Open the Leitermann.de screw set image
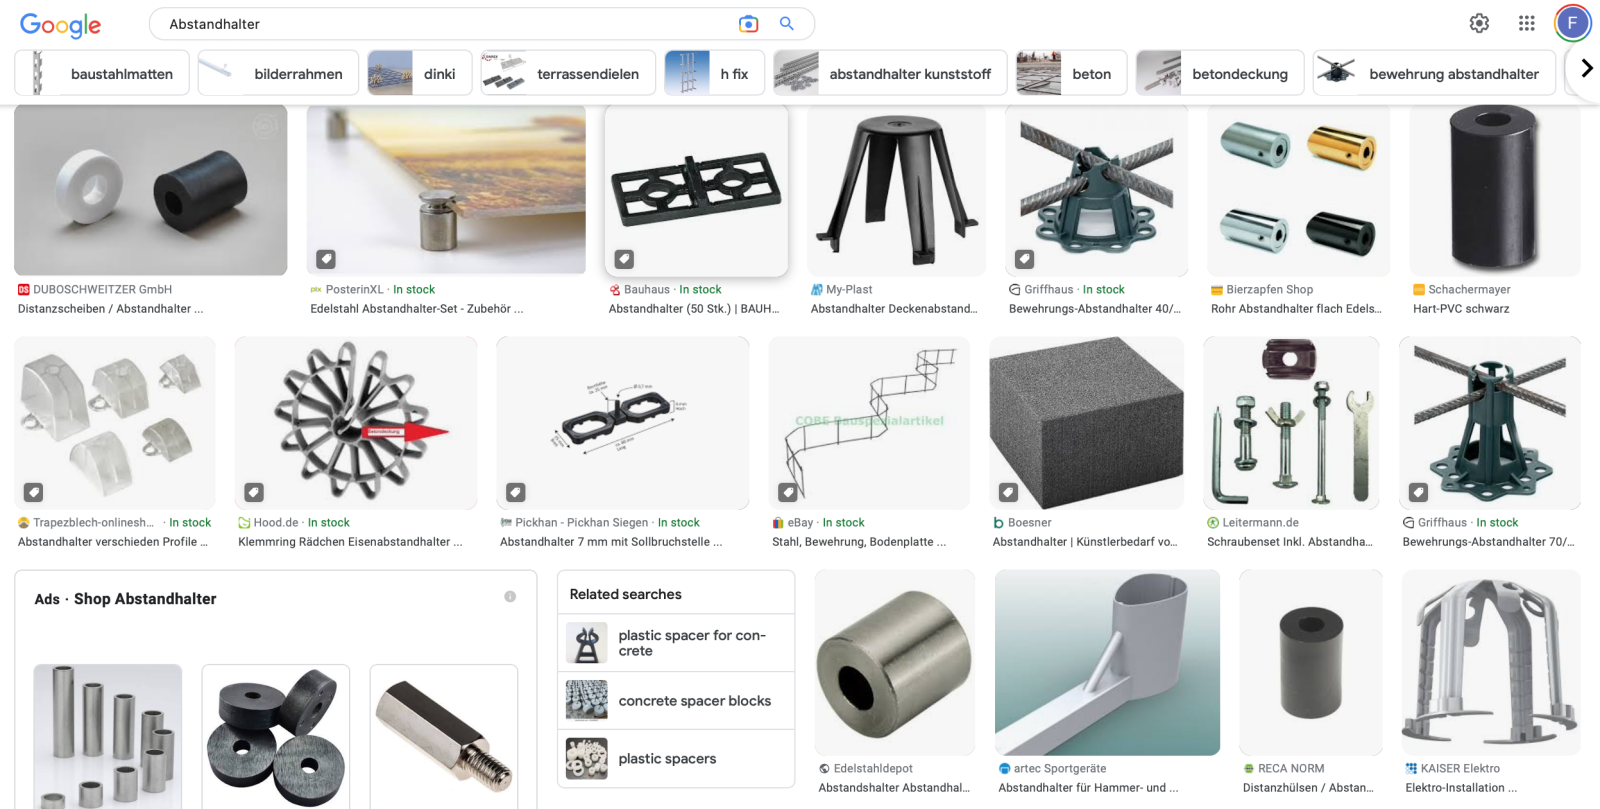Viewport: 1600px width, 809px height. (1291, 423)
